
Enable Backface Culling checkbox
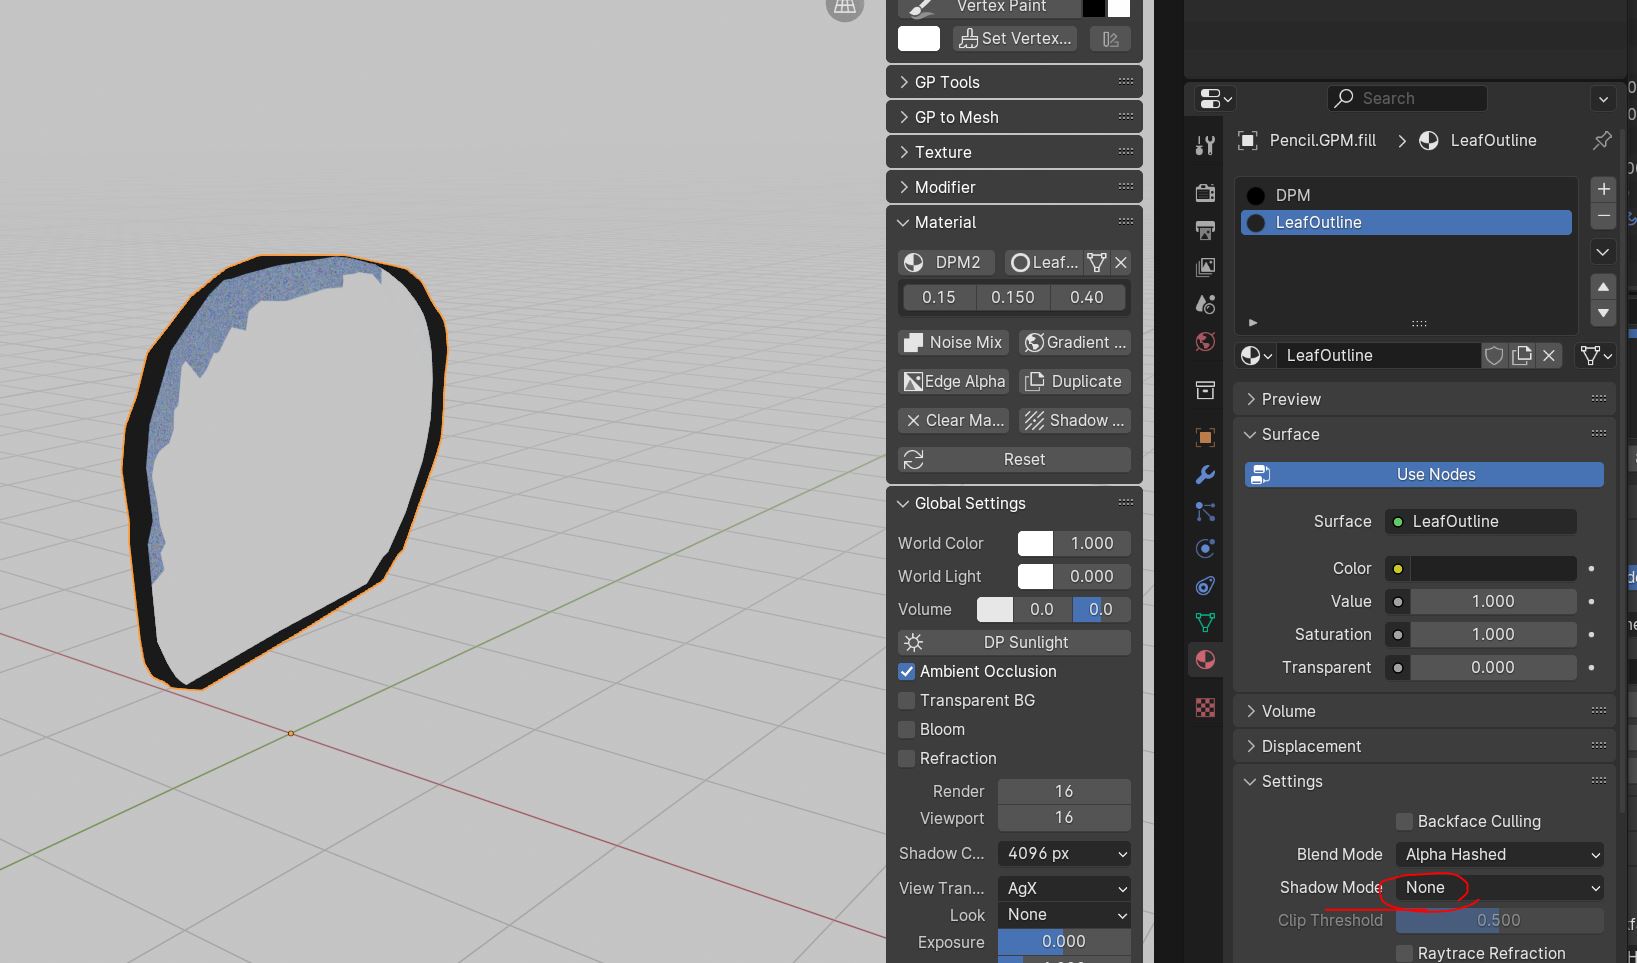(1405, 821)
